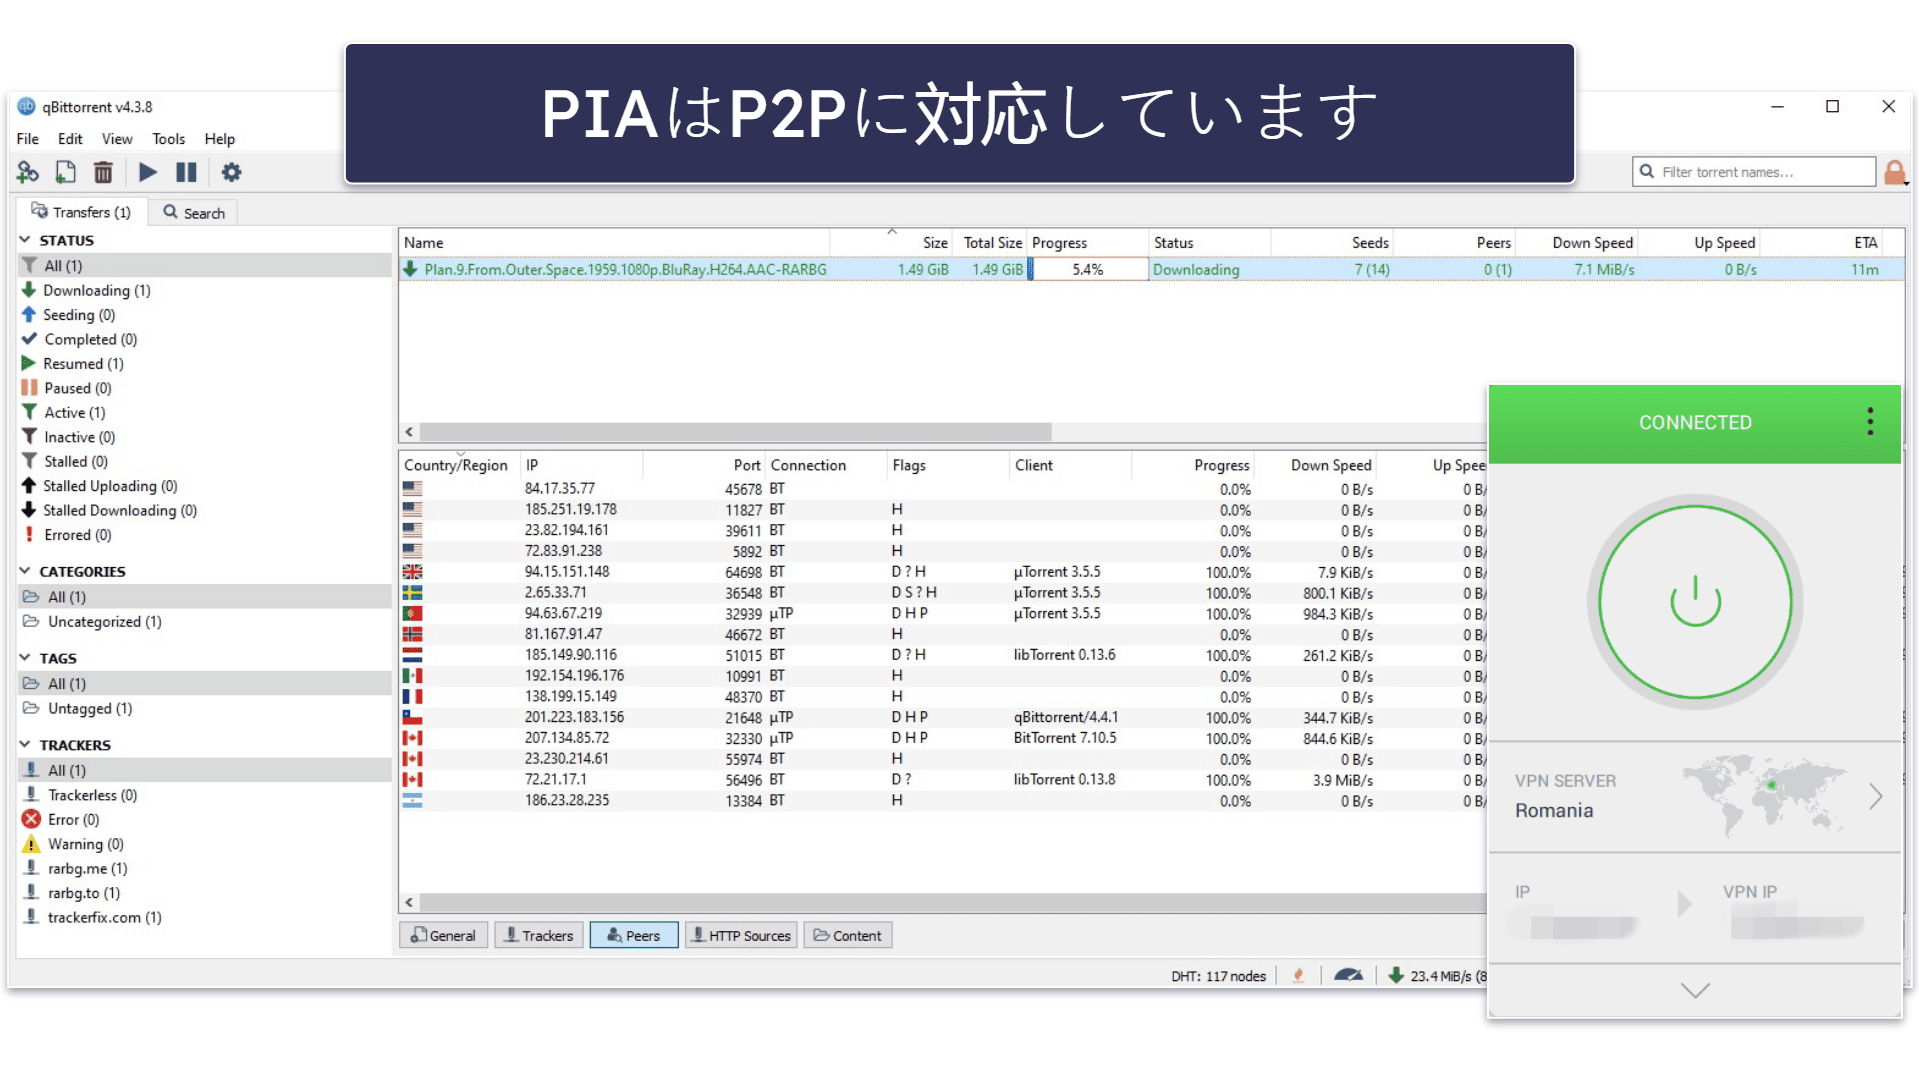Screen dimensions: 1919x1079
Task: Open Options via the gear icon
Action: (x=231, y=172)
